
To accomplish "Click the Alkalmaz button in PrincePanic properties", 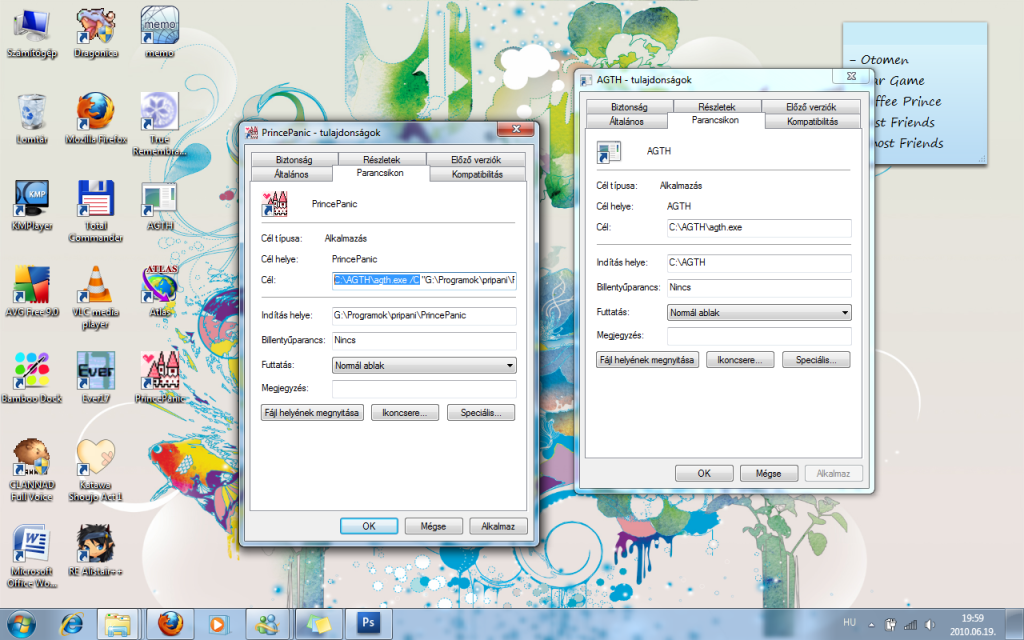I will click(x=497, y=526).
